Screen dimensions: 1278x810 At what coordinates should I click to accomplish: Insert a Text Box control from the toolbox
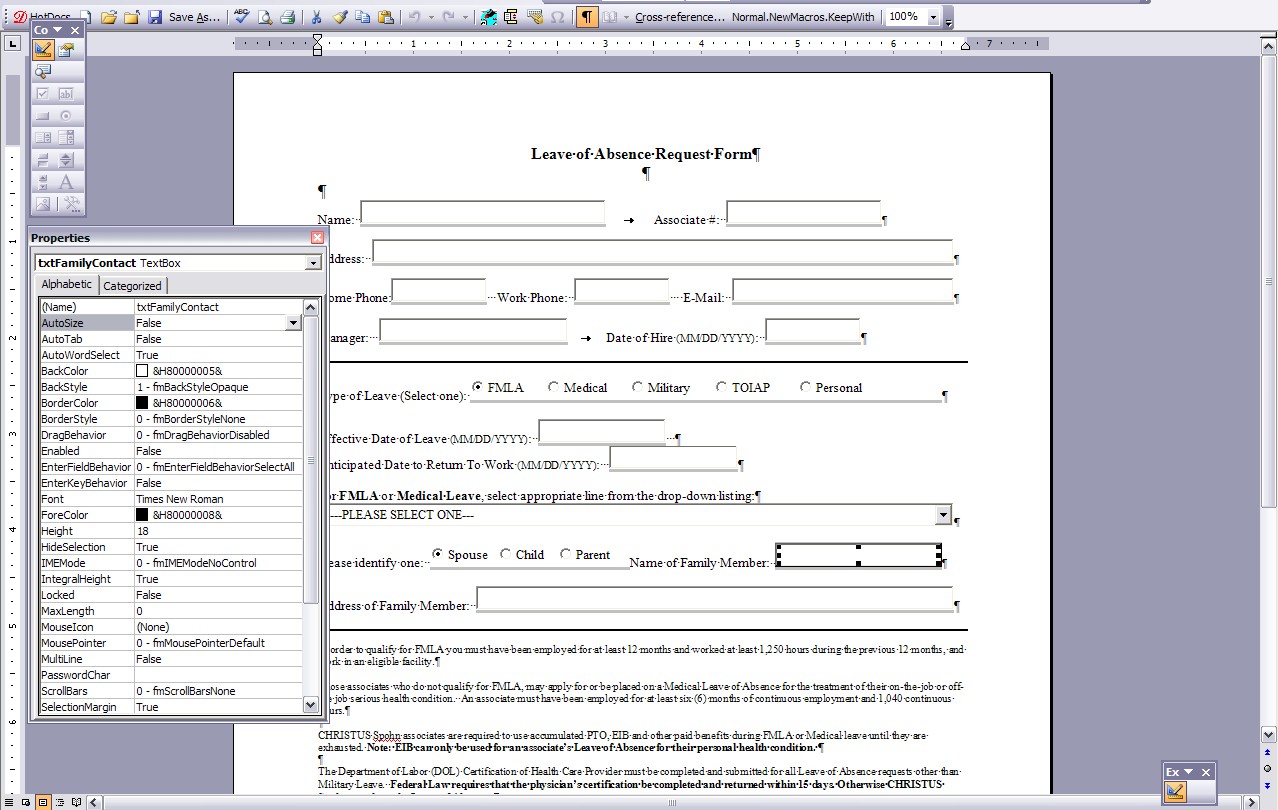pyautogui.click(x=68, y=94)
